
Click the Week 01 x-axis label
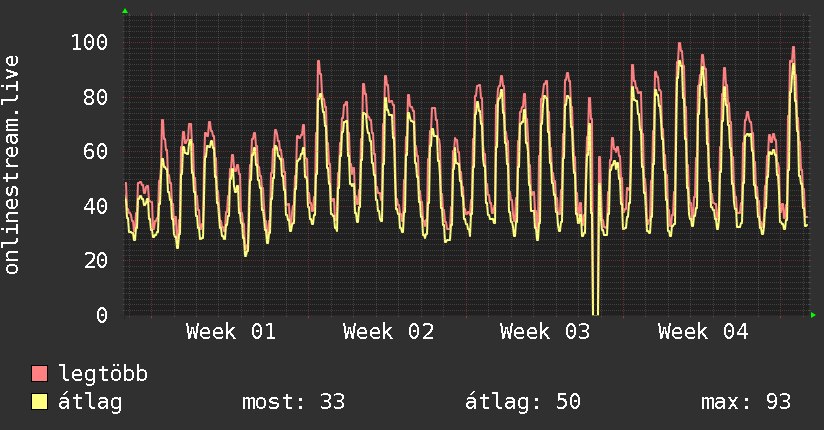(x=231, y=332)
